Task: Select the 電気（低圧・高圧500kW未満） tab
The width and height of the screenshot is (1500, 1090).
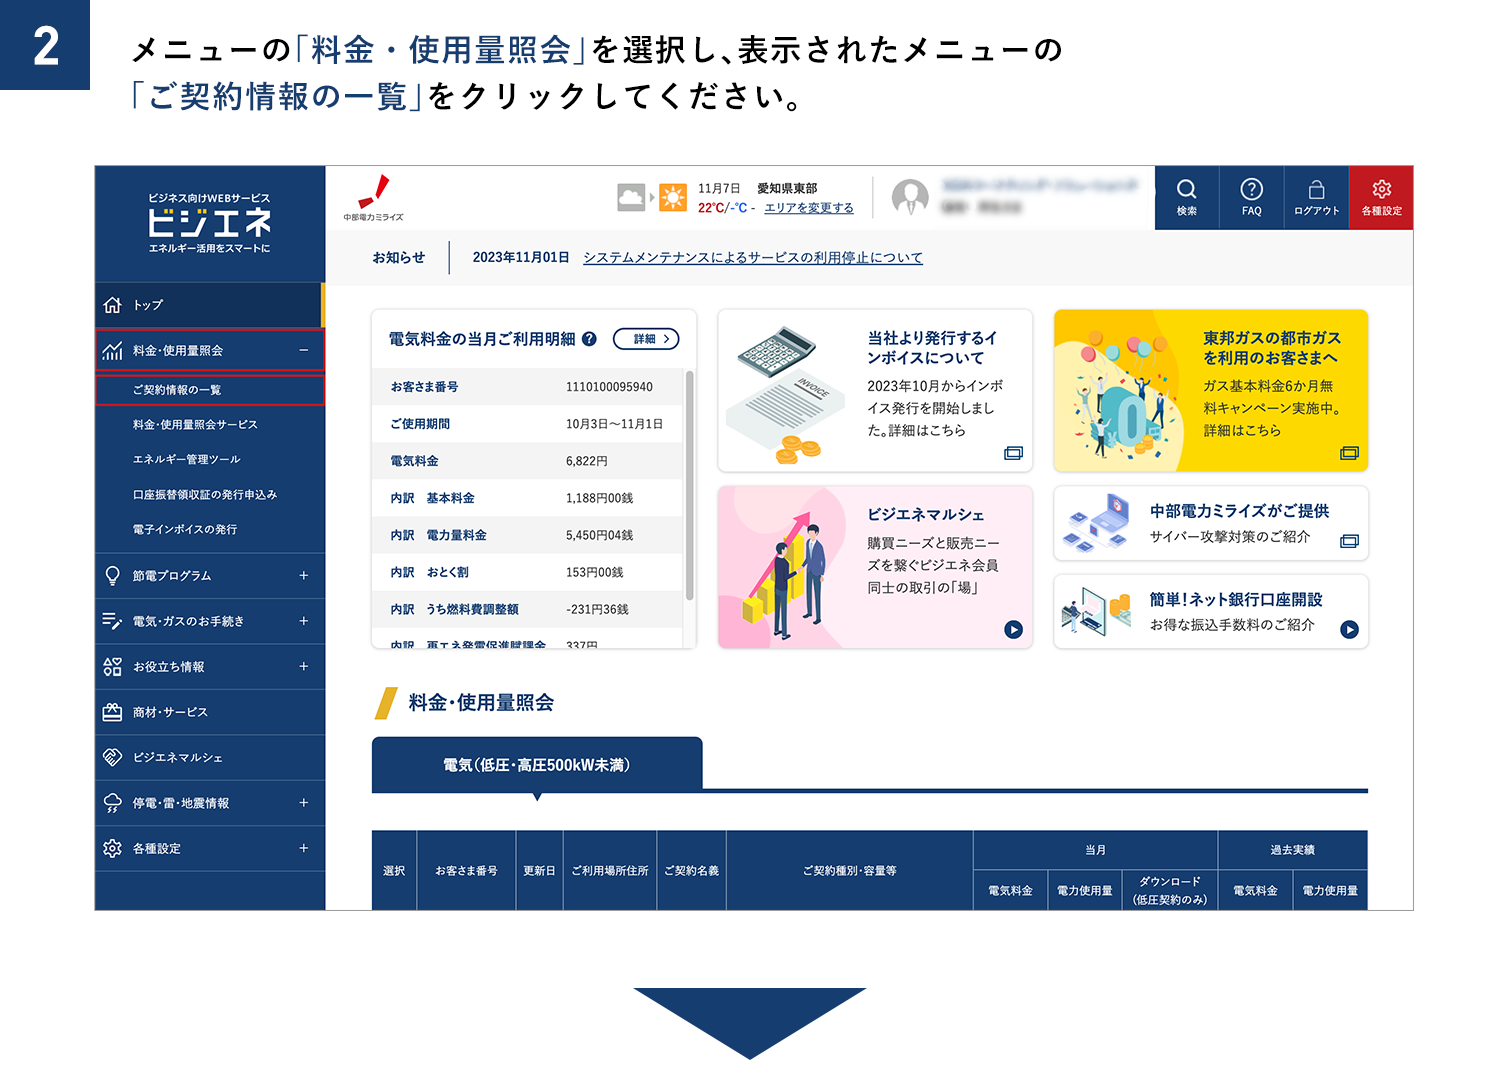Action: [537, 764]
